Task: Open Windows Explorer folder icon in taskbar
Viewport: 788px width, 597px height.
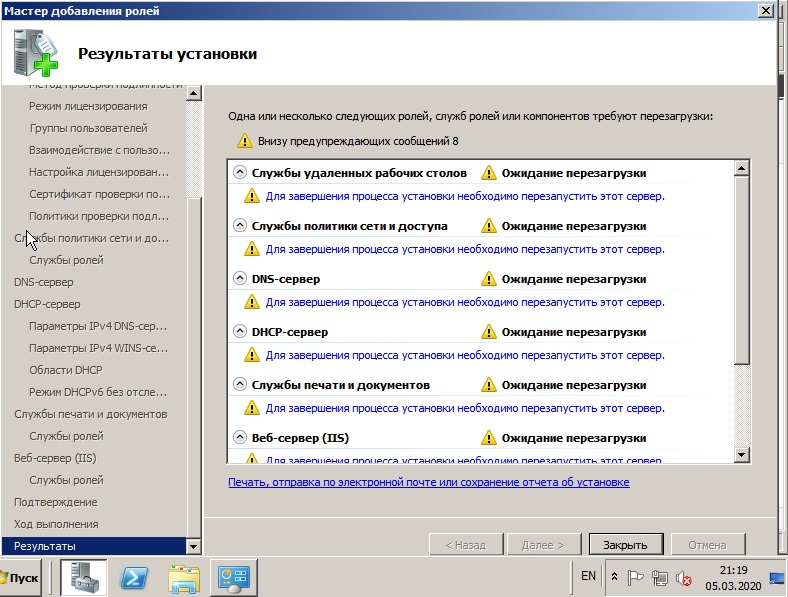Action: click(x=184, y=578)
